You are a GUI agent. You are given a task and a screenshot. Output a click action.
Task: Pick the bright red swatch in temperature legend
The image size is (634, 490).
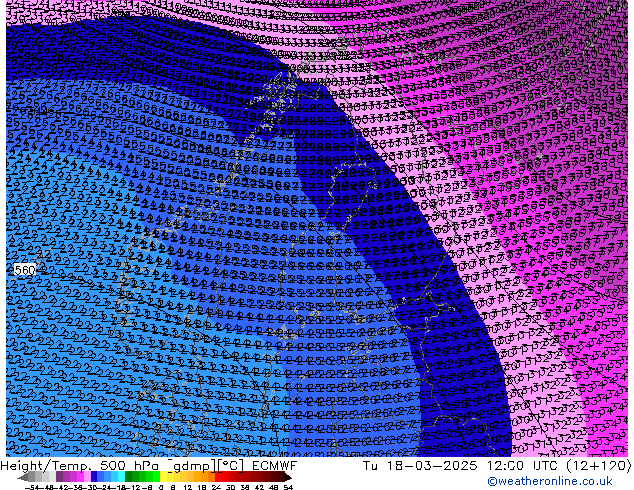click(x=218, y=476)
